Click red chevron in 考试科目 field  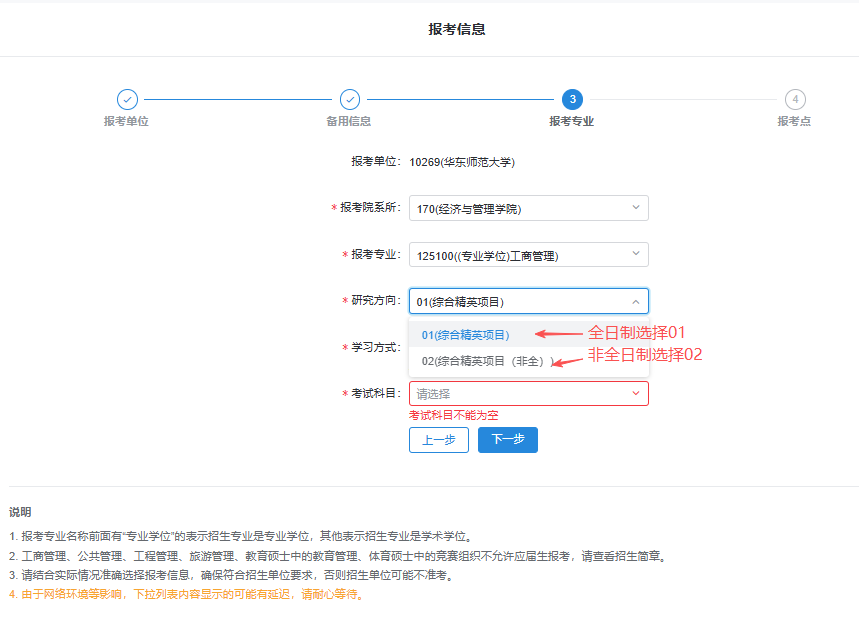[636, 393]
